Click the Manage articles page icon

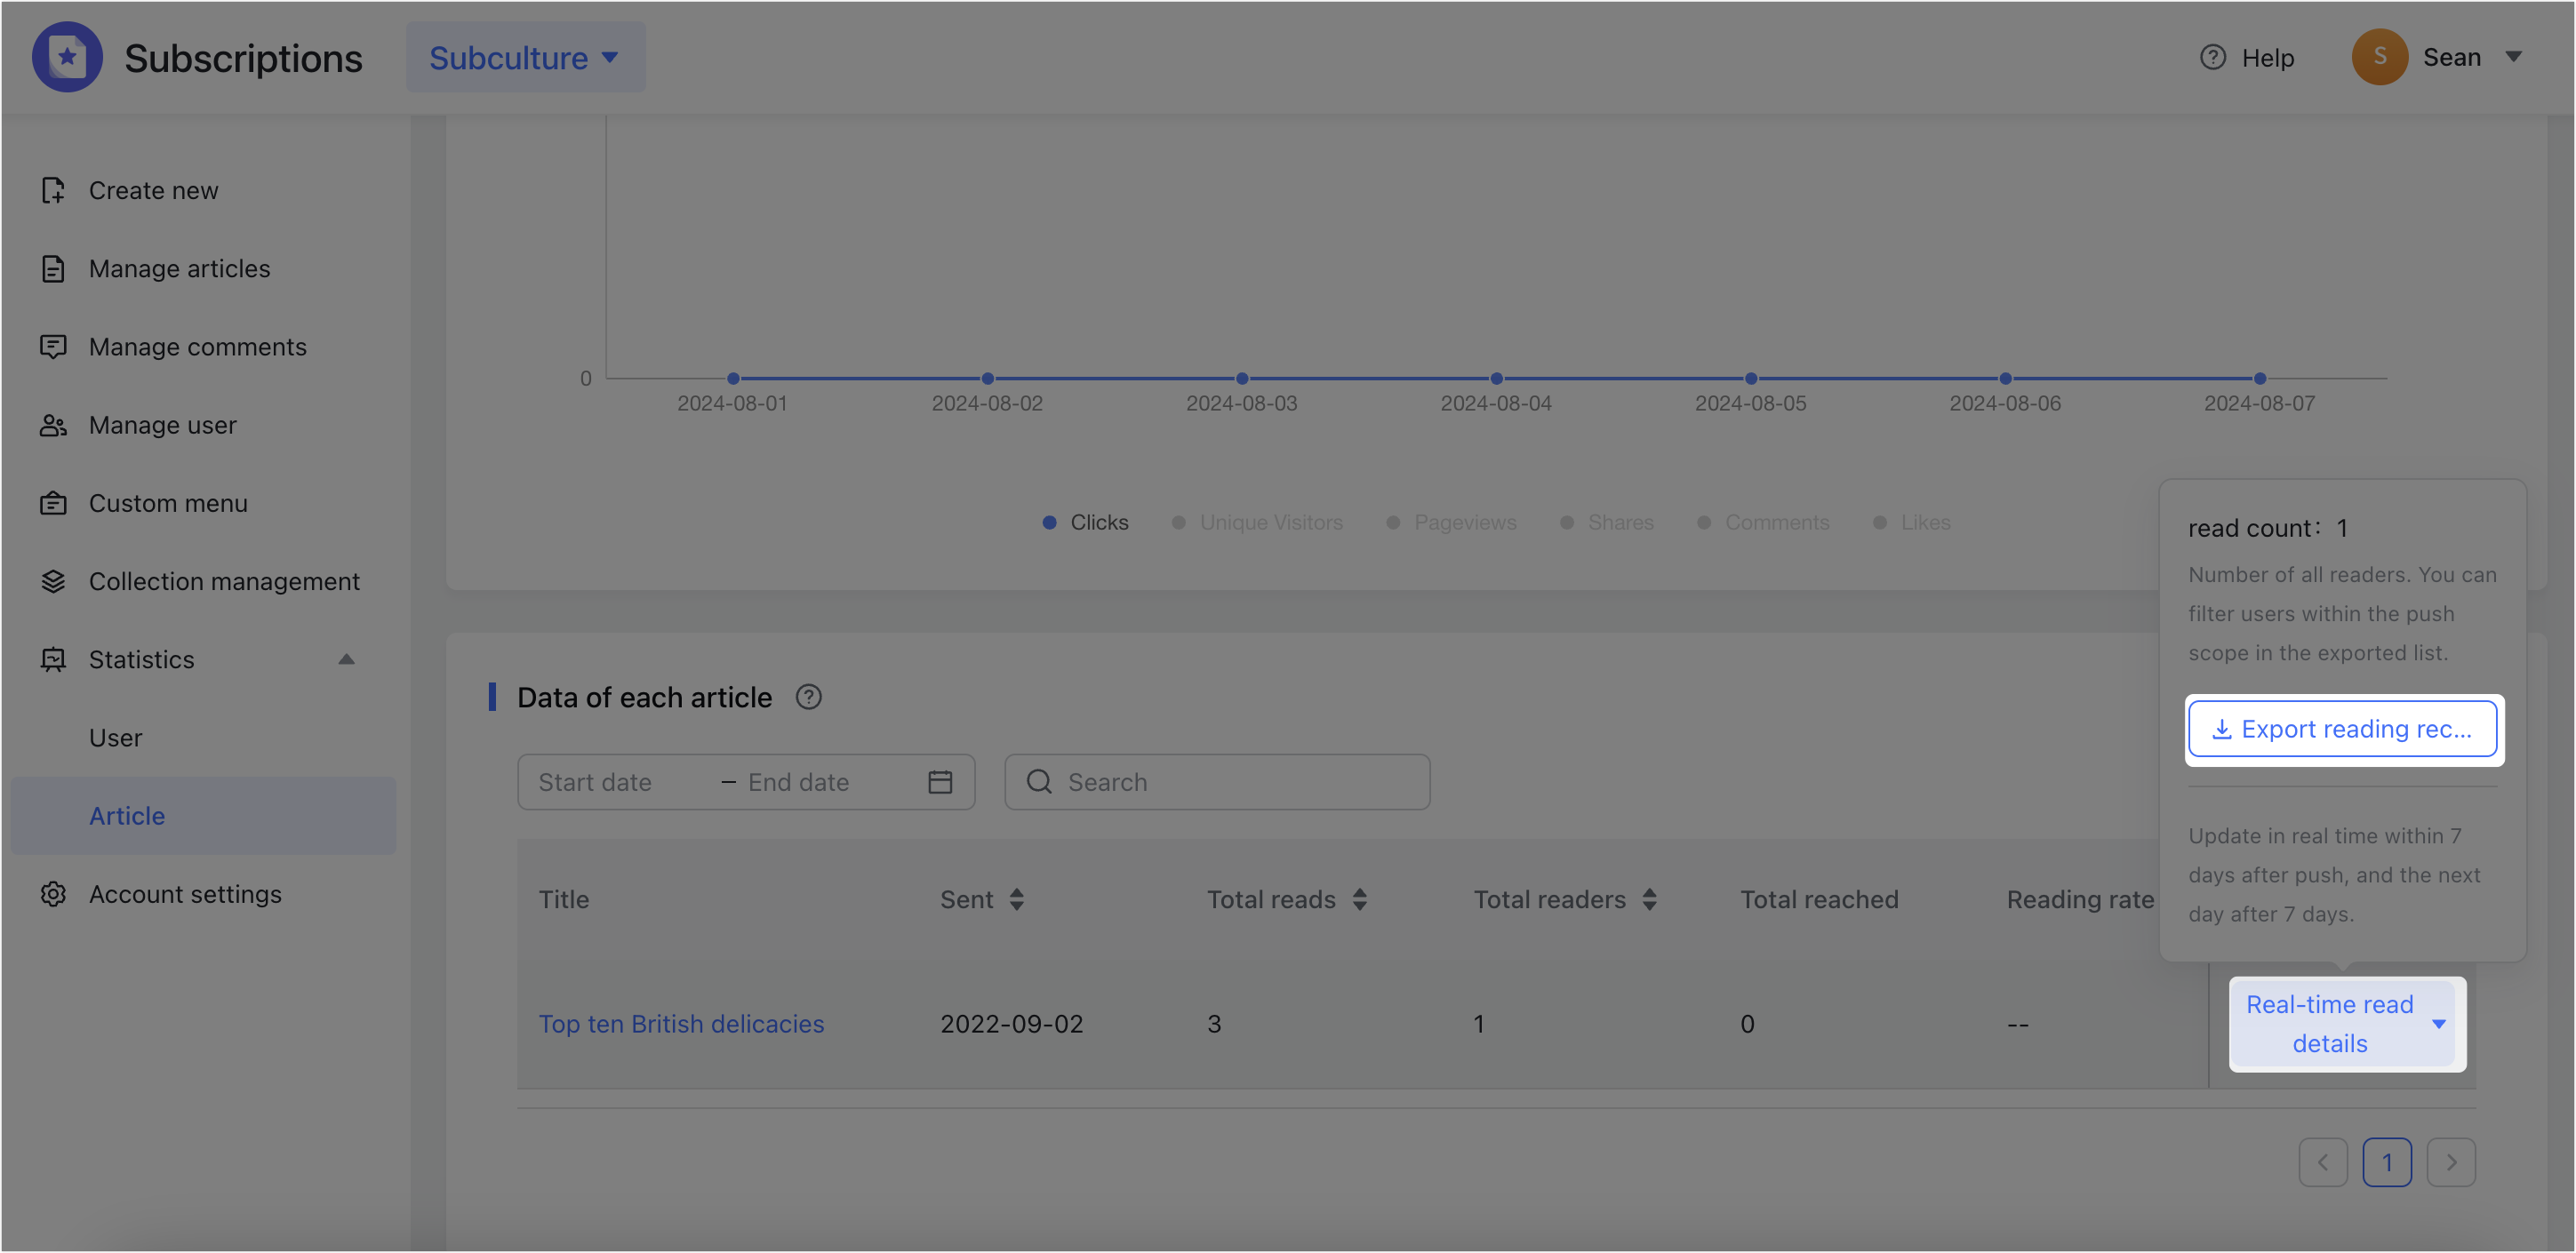click(53, 268)
